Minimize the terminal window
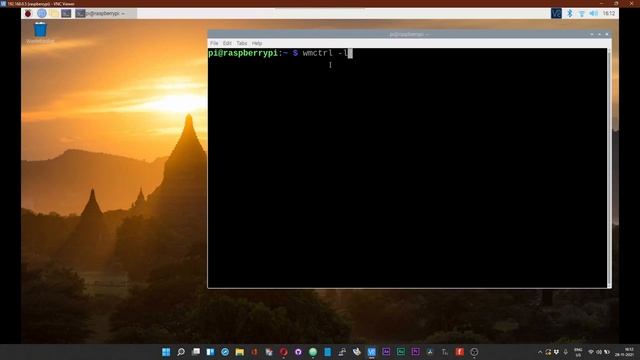Viewport: 640px width, 360px height. coord(592,34)
